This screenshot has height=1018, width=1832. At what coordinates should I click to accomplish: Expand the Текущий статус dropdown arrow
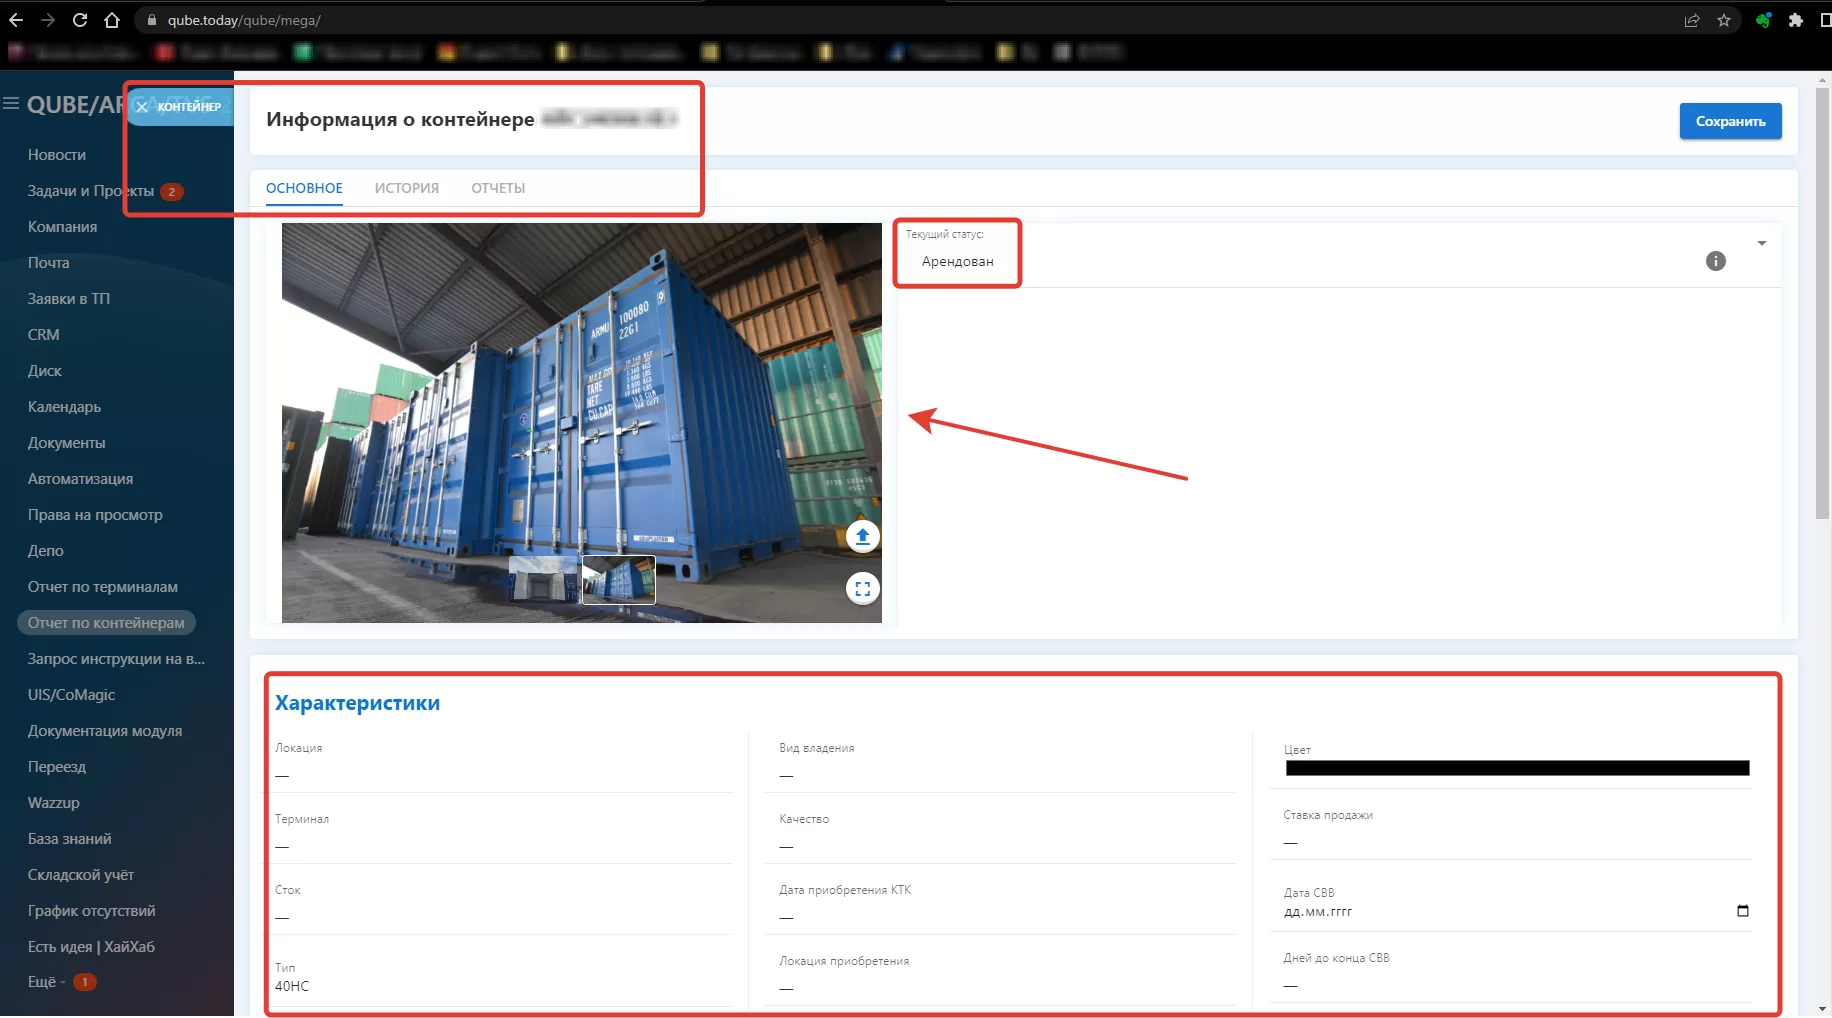tap(1762, 243)
